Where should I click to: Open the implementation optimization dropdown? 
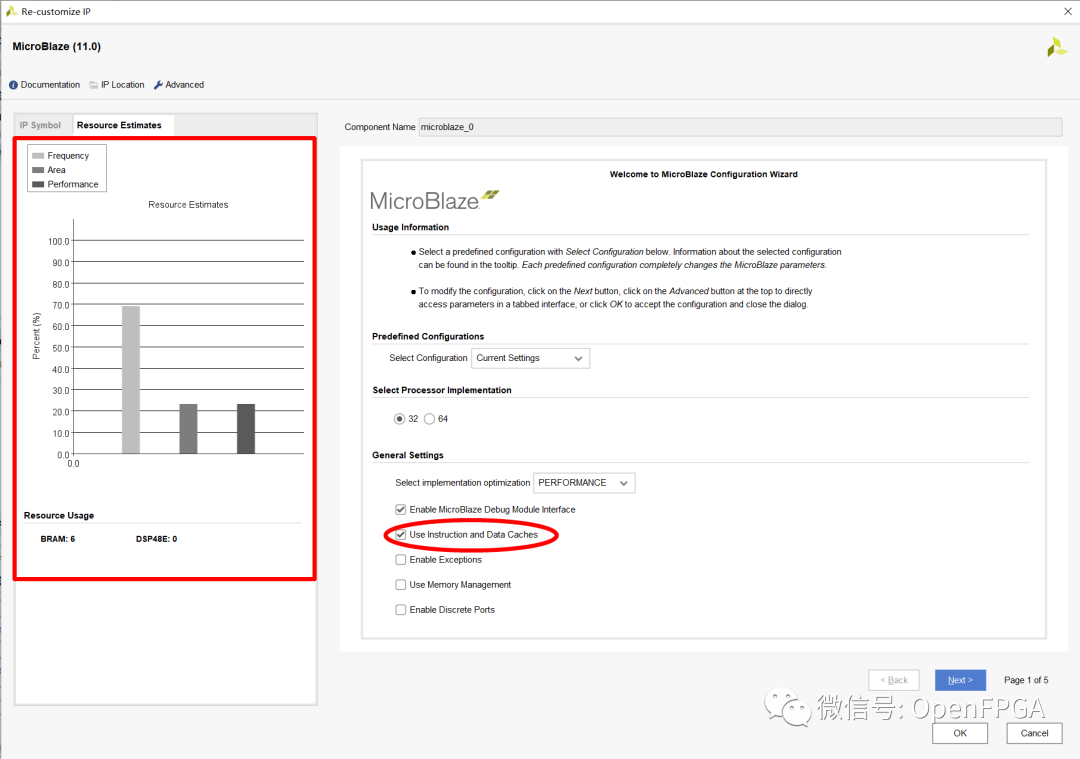point(584,483)
